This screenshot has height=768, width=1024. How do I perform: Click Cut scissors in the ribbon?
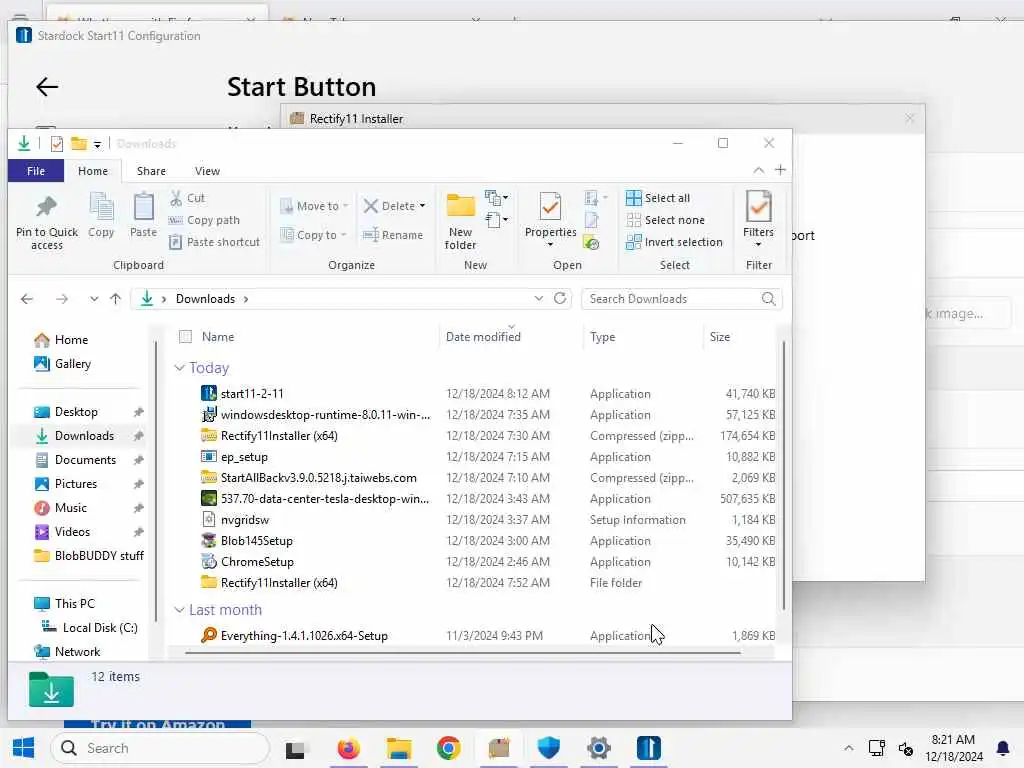187,198
